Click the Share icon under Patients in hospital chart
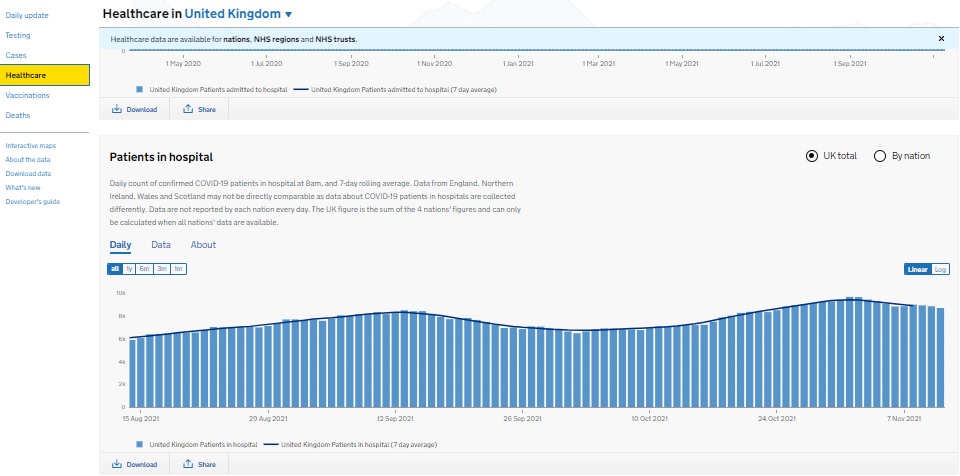960x476 pixels. coord(188,464)
